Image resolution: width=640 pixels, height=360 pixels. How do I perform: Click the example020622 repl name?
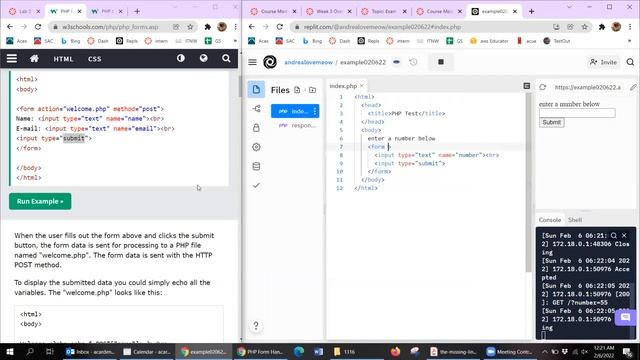[363, 62]
